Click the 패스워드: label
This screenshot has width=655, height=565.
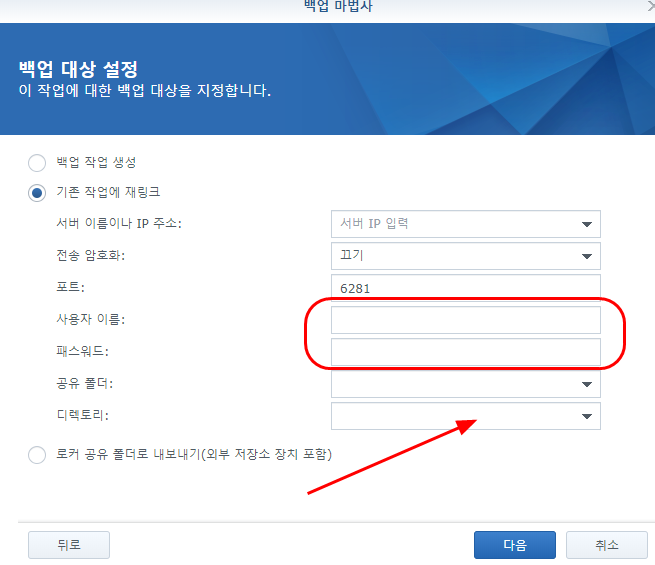(x=82, y=351)
